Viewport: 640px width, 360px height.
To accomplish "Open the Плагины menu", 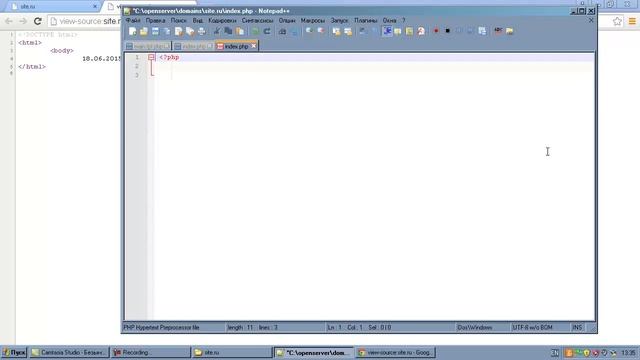I will coord(365,20).
